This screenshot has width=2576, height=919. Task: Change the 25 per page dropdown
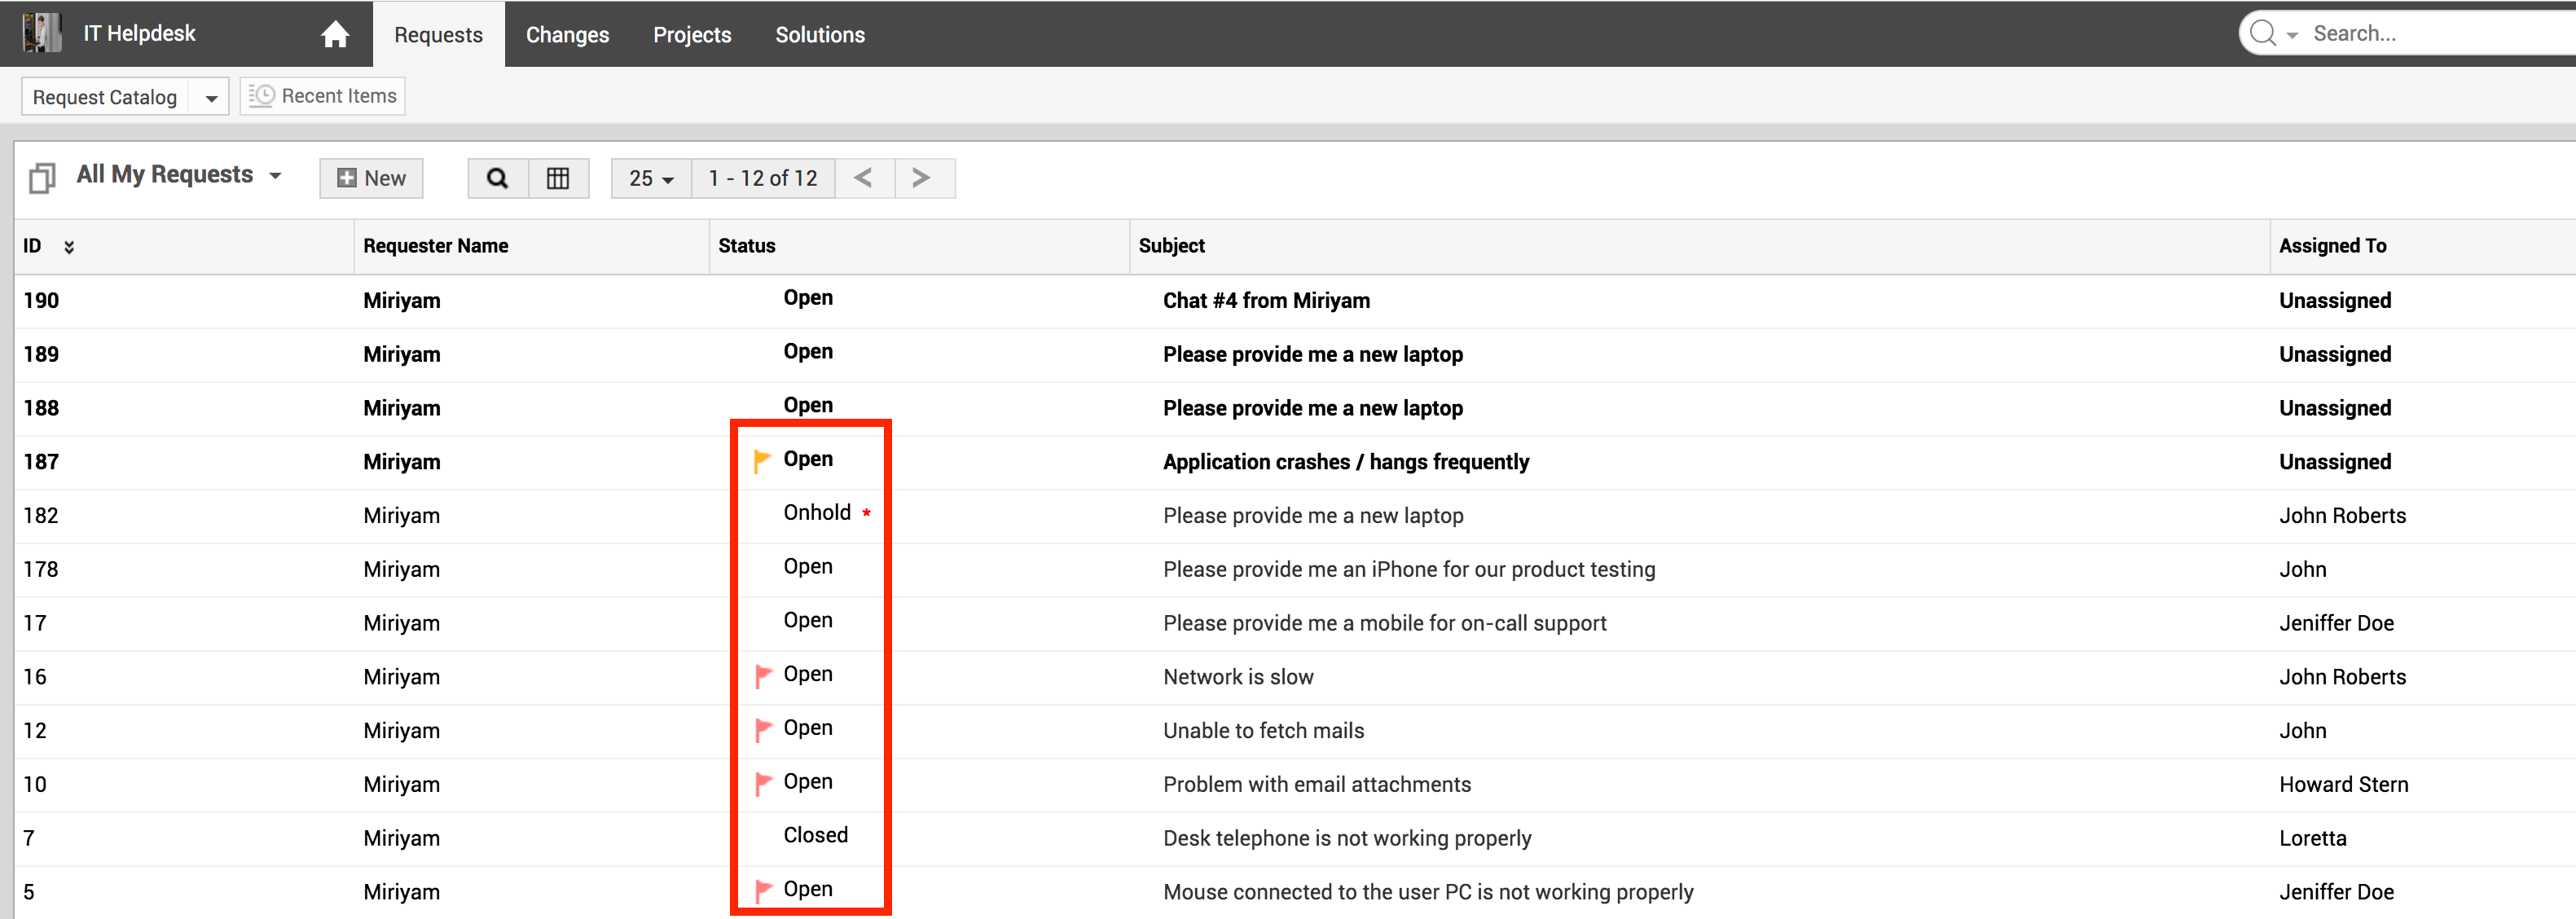point(651,178)
